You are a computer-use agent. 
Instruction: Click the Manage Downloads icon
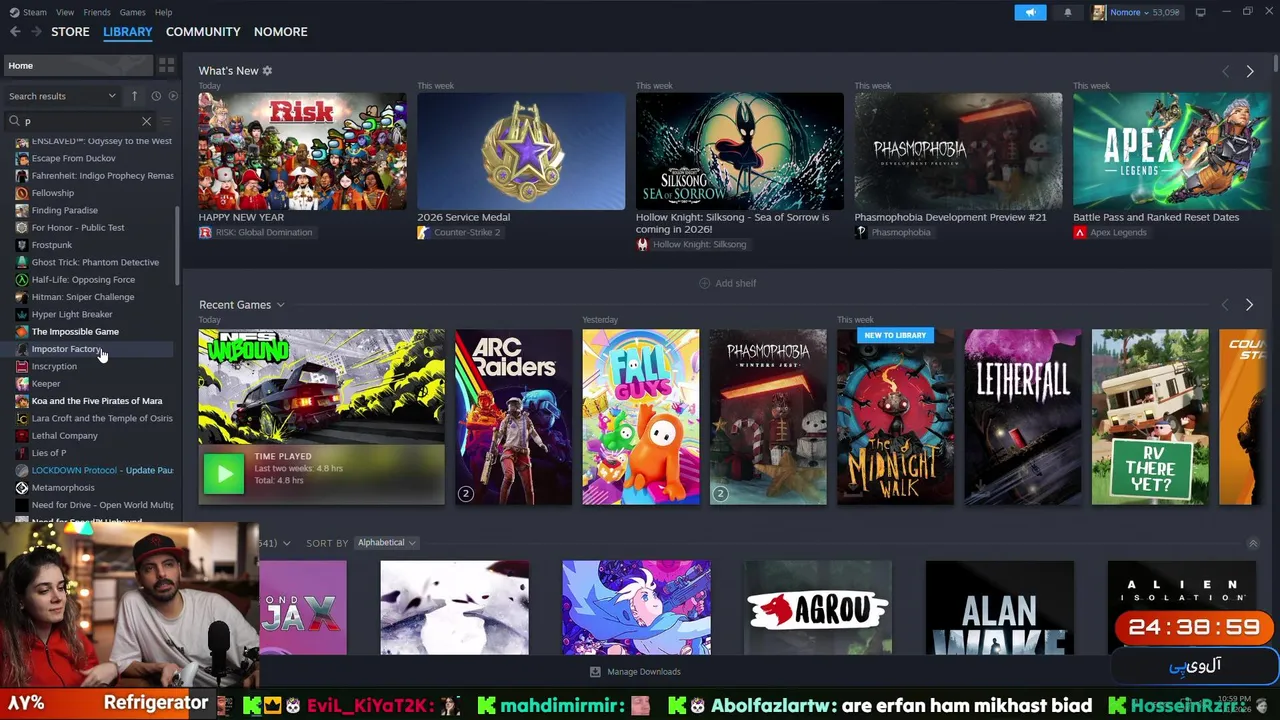[x=595, y=672]
